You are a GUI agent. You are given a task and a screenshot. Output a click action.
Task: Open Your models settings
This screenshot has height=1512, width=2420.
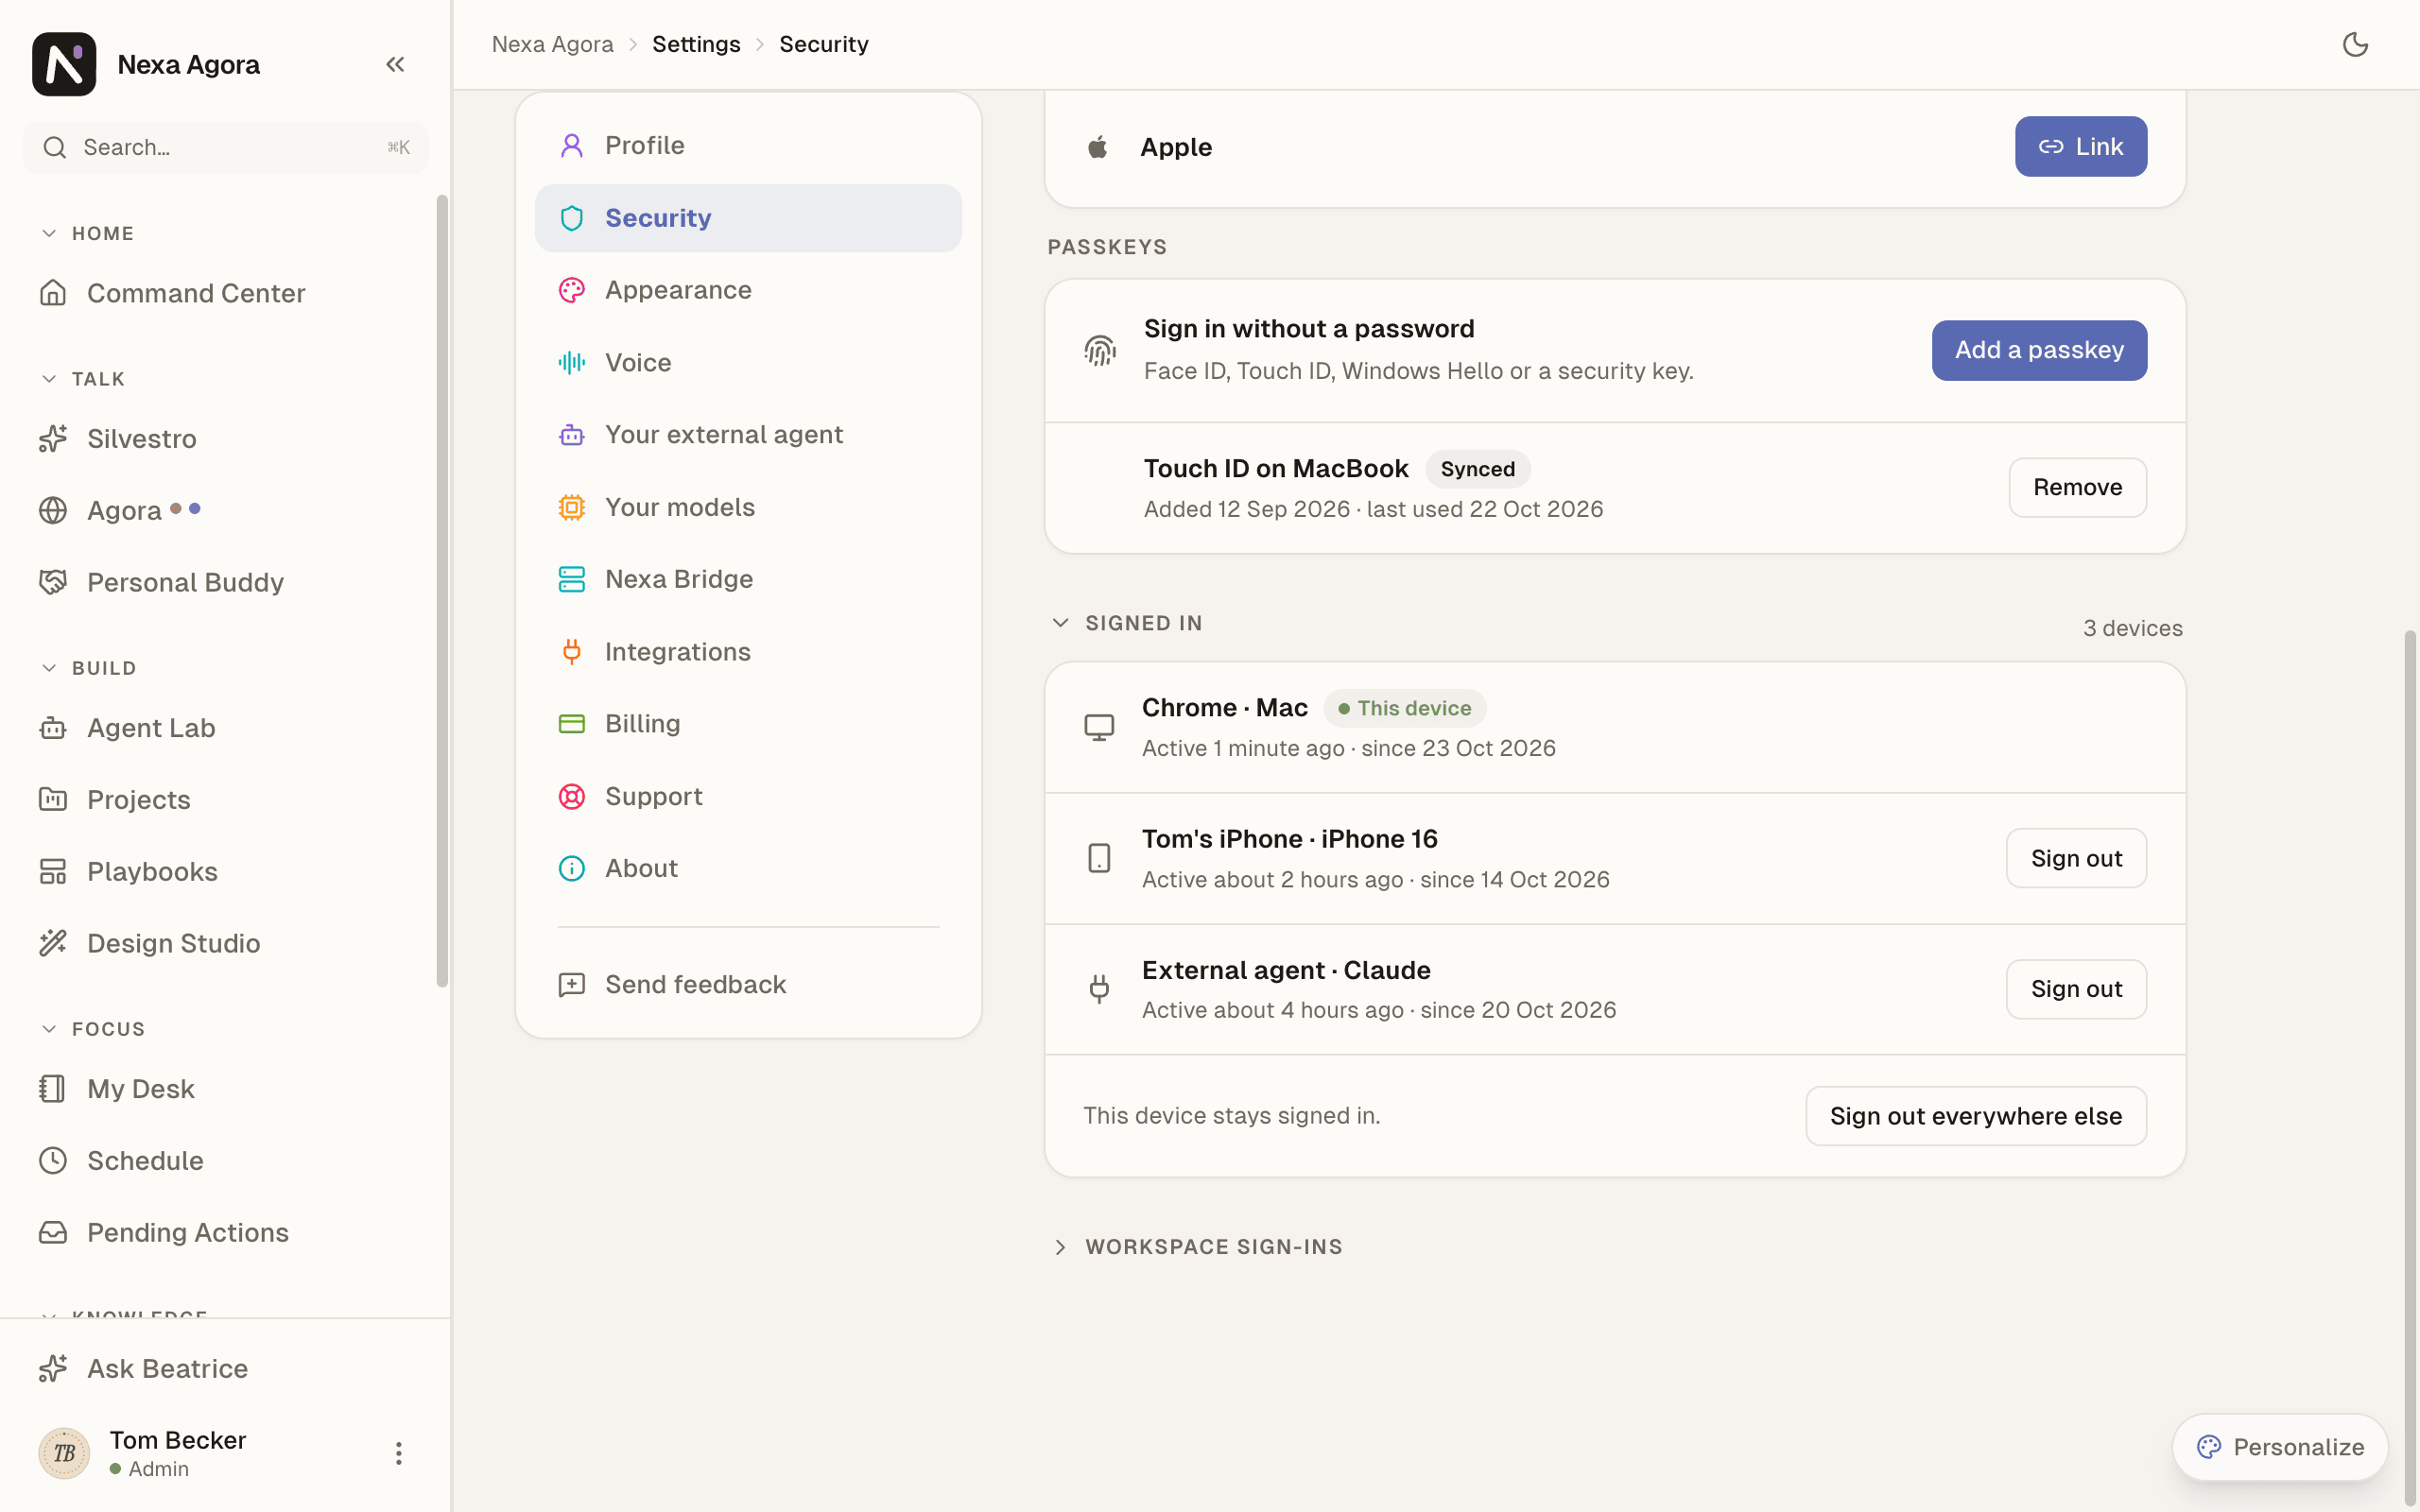(748, 507)
